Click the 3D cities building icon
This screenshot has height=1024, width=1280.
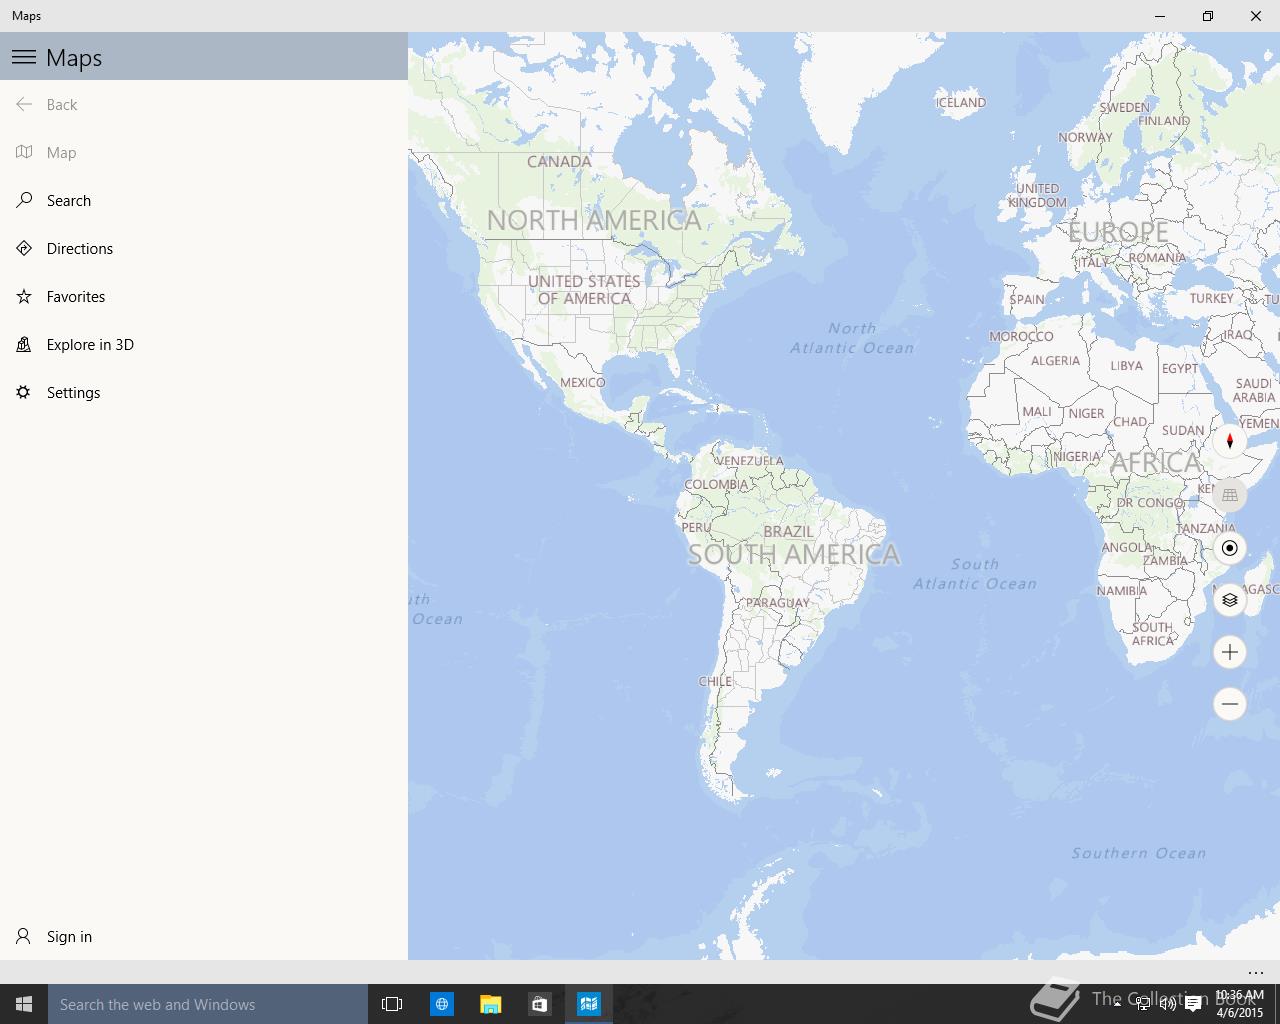(x=24, y=344)
